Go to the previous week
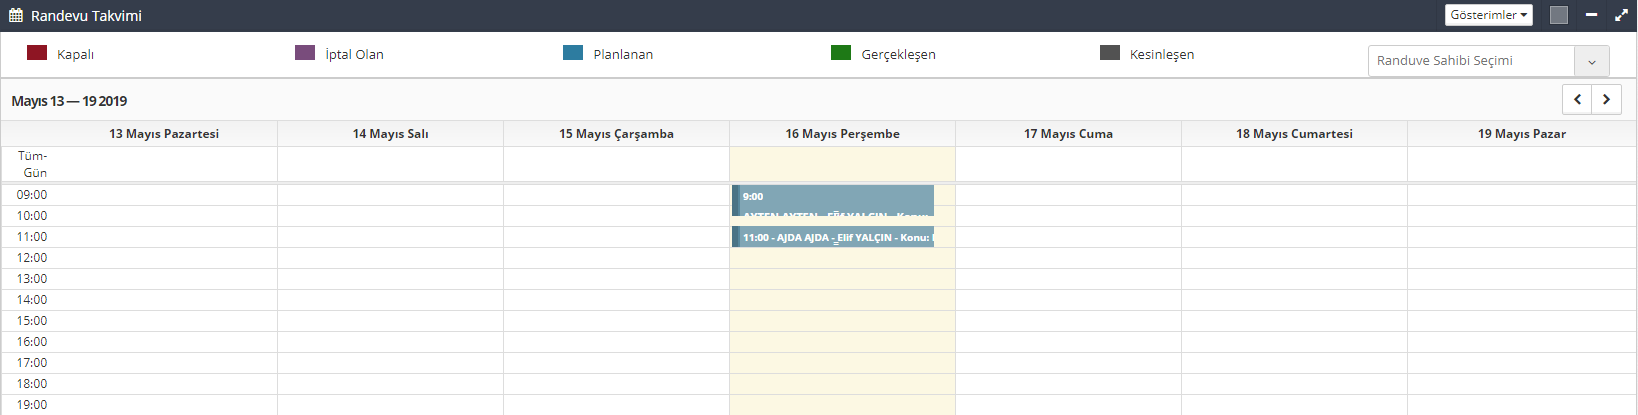 click(1577, 100)
